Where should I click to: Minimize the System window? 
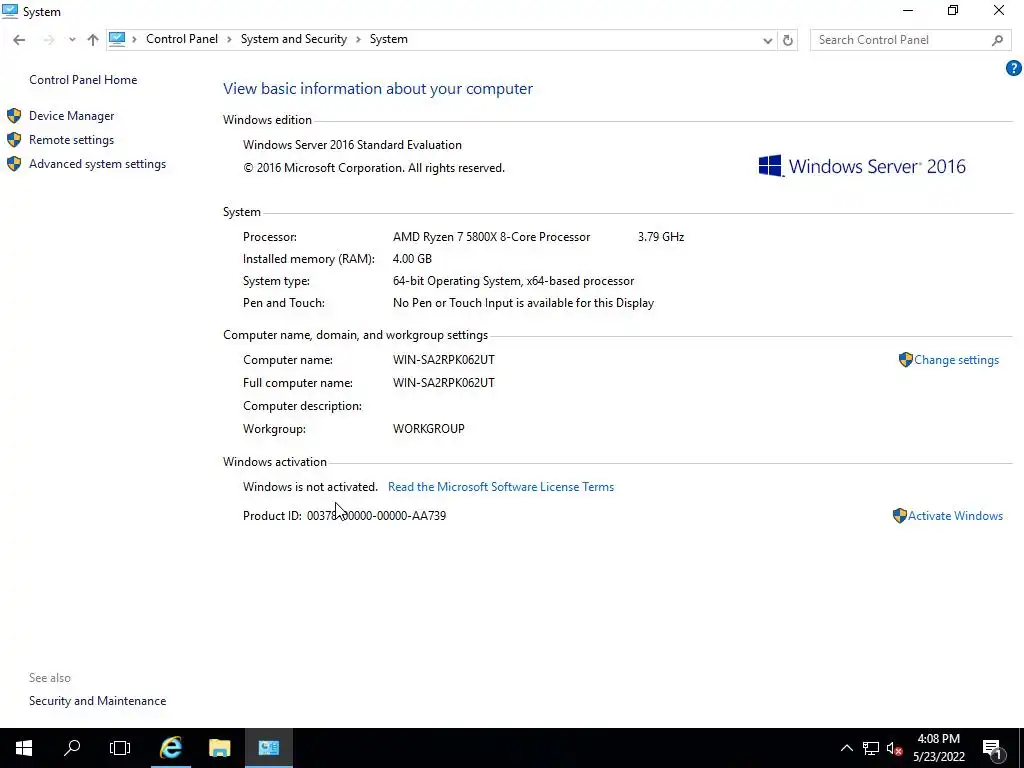click(x=908, y=10)
